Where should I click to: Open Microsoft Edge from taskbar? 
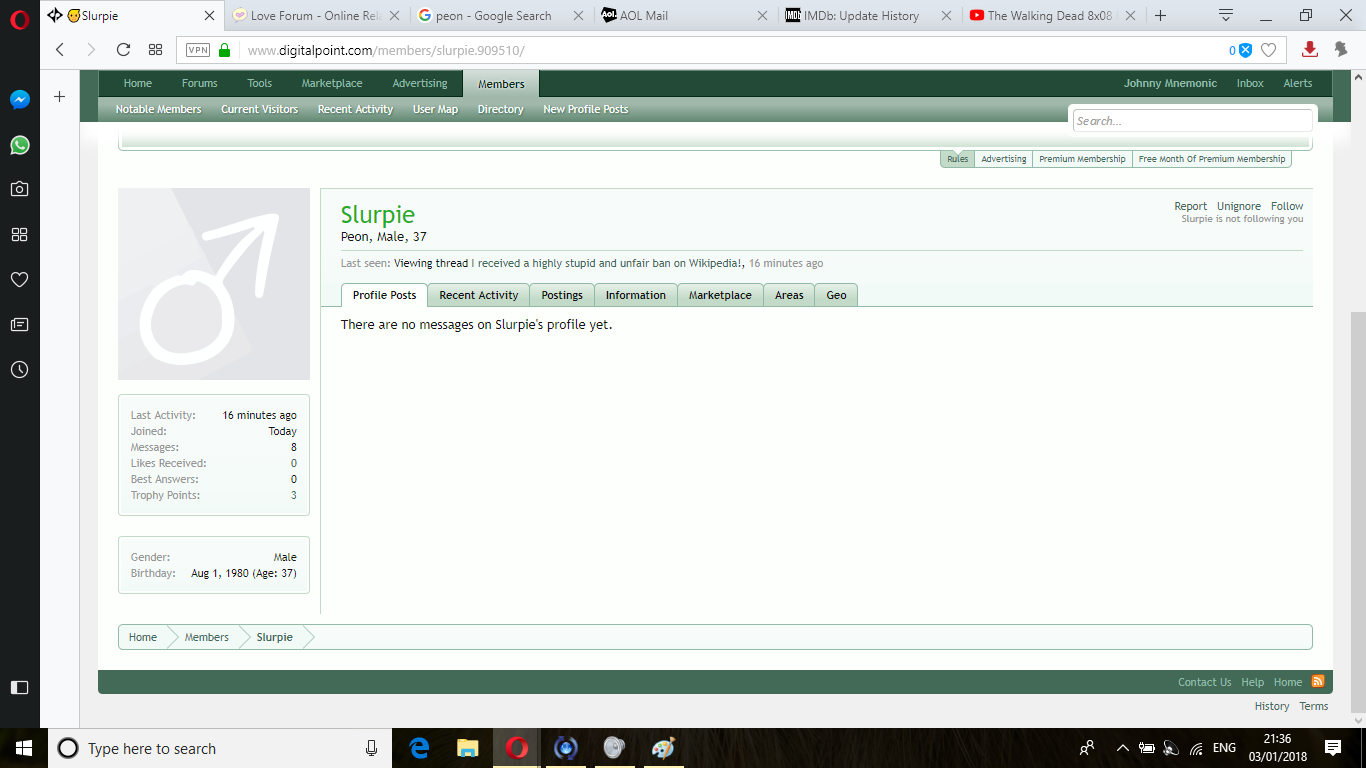point(419,748)
